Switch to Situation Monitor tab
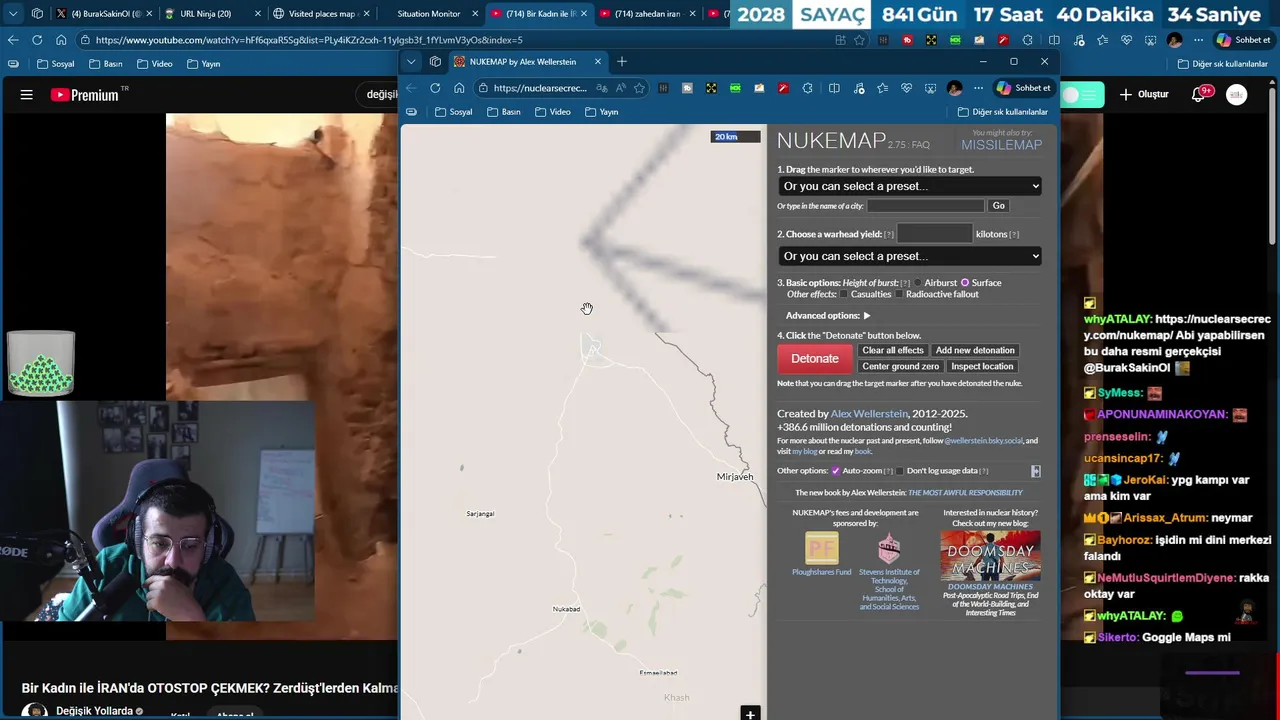This screenshot has width=1280, height=720. pos(429,14)
